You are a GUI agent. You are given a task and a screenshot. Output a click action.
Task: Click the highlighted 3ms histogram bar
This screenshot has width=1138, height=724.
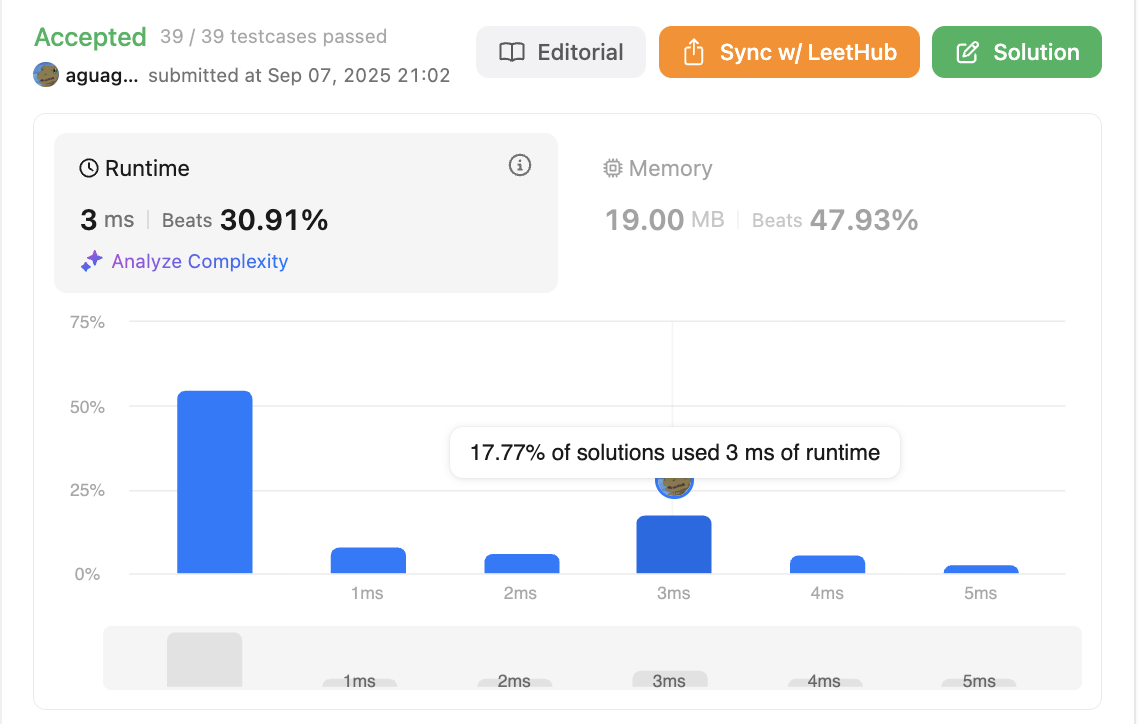click(x=674, y=545)
